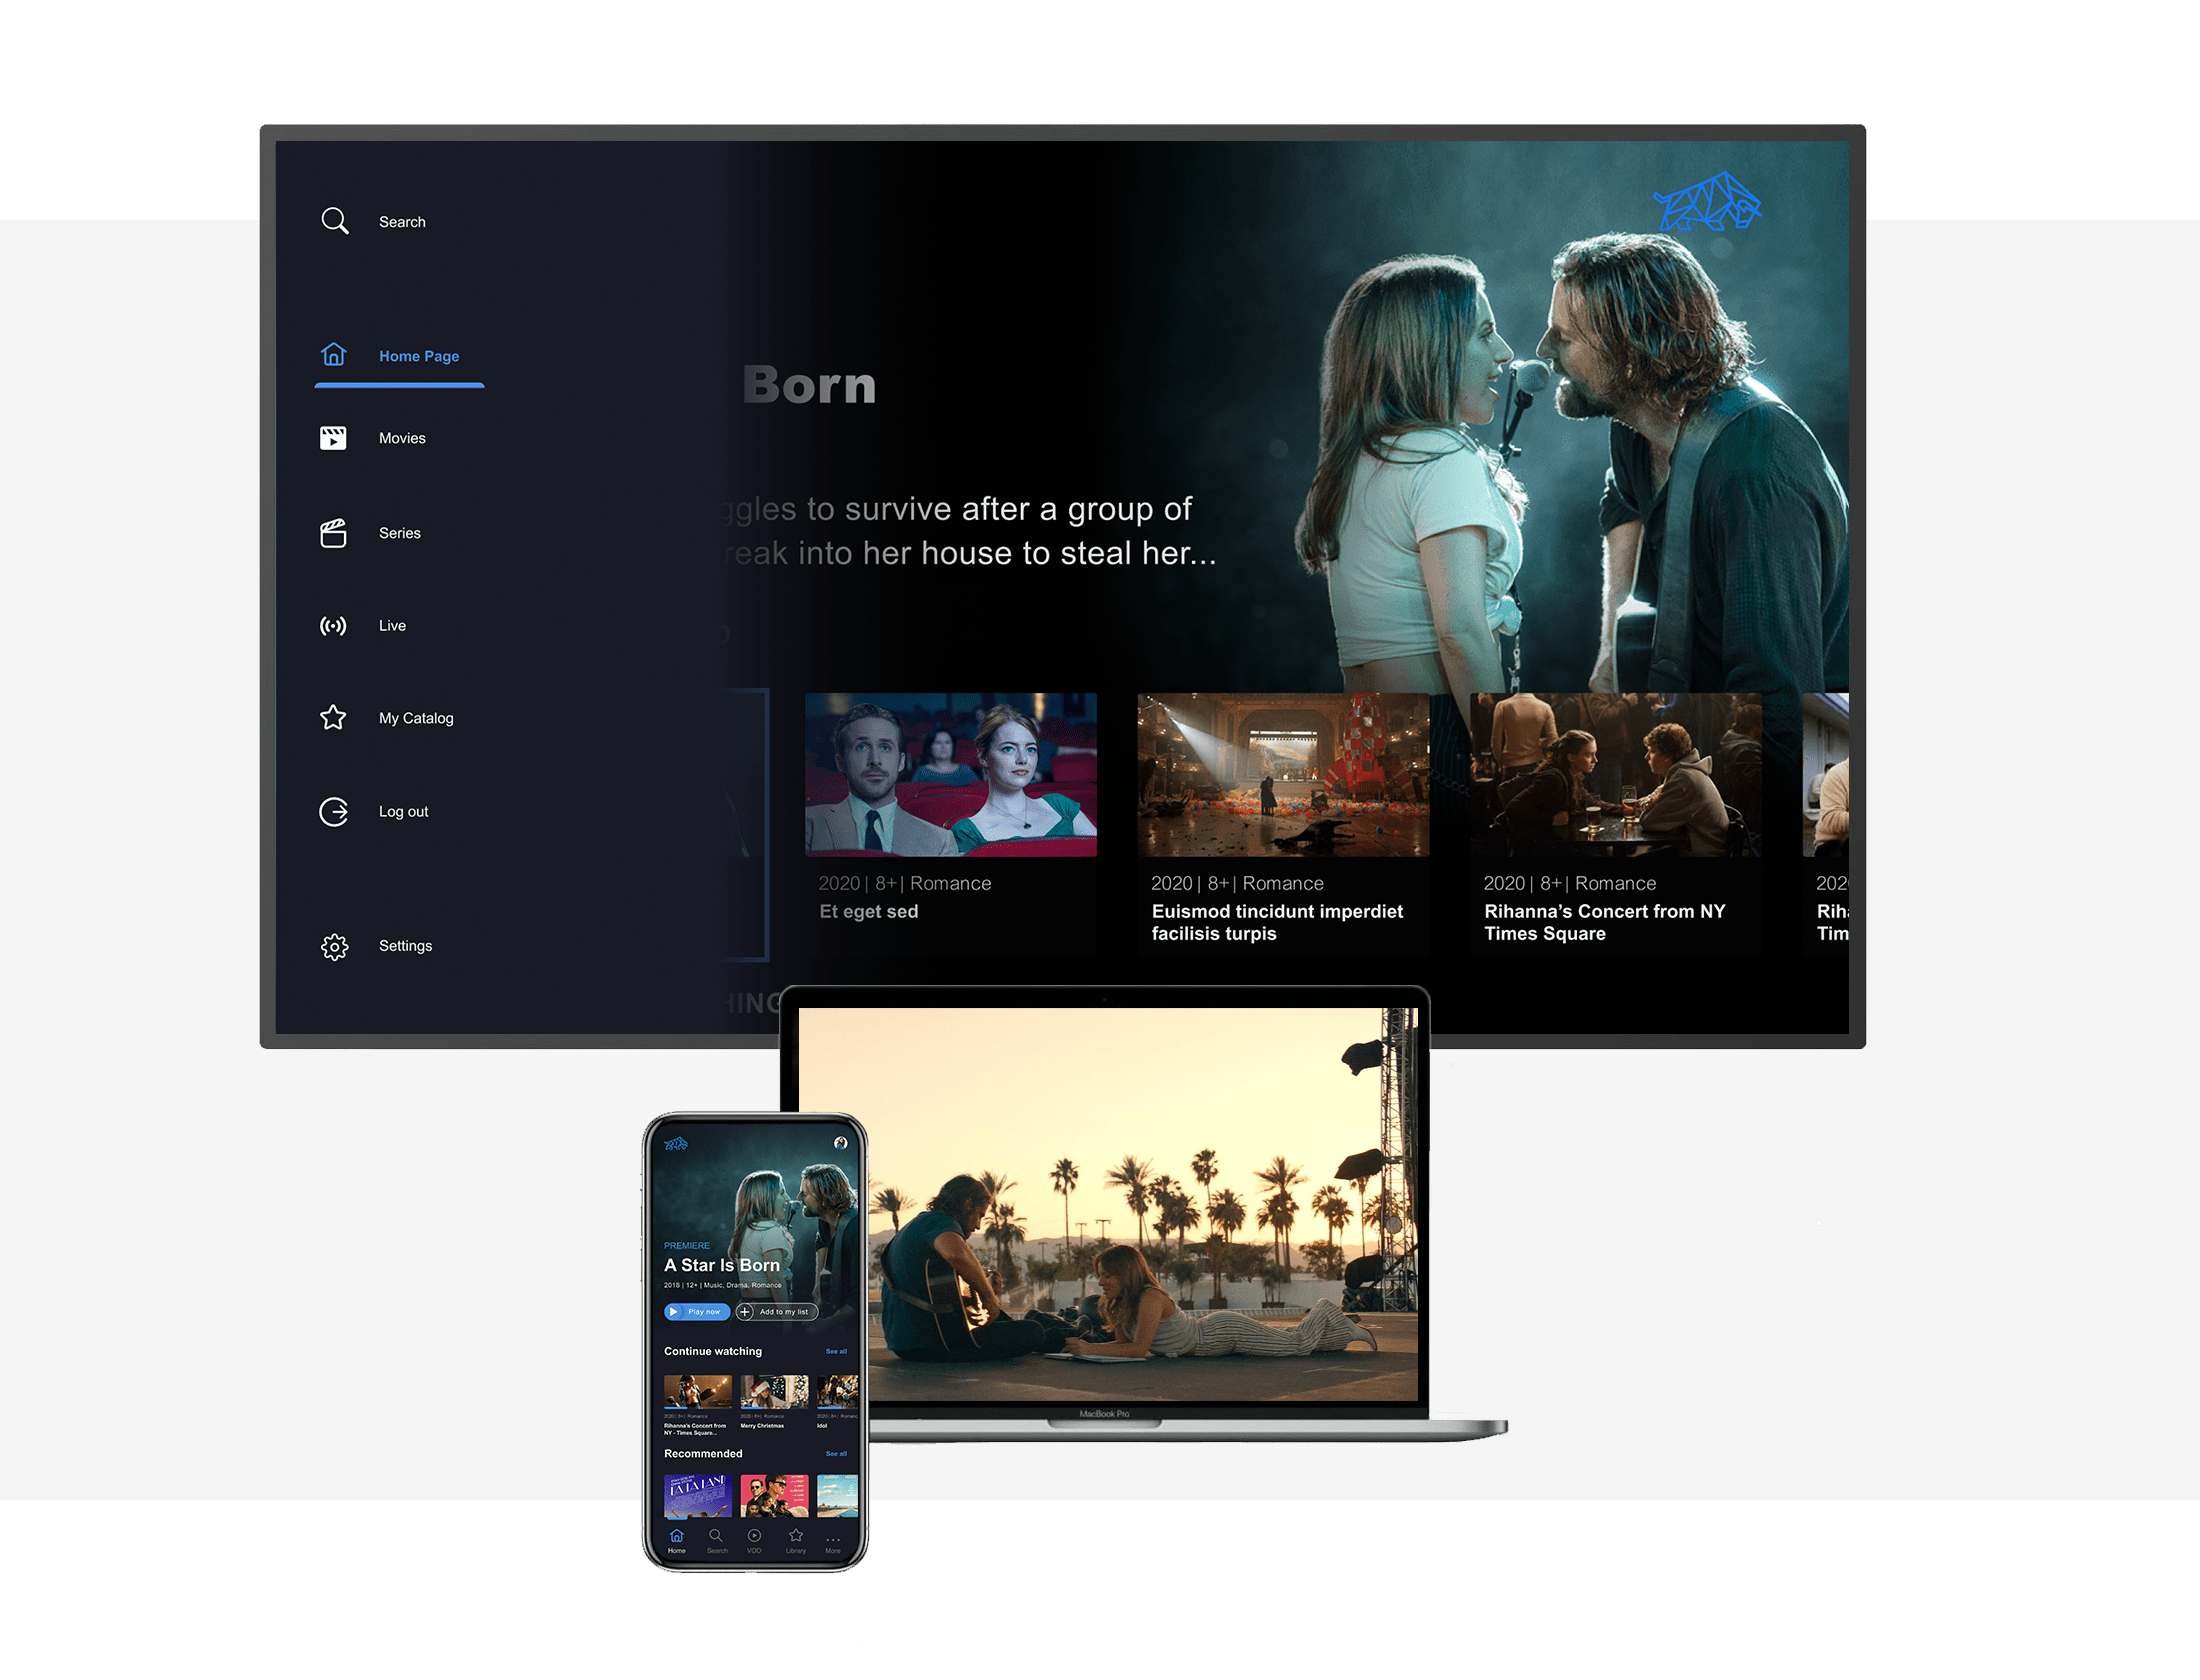Open Live channels via the broadcast icon

pyautogui.click(x=334, y=625)
